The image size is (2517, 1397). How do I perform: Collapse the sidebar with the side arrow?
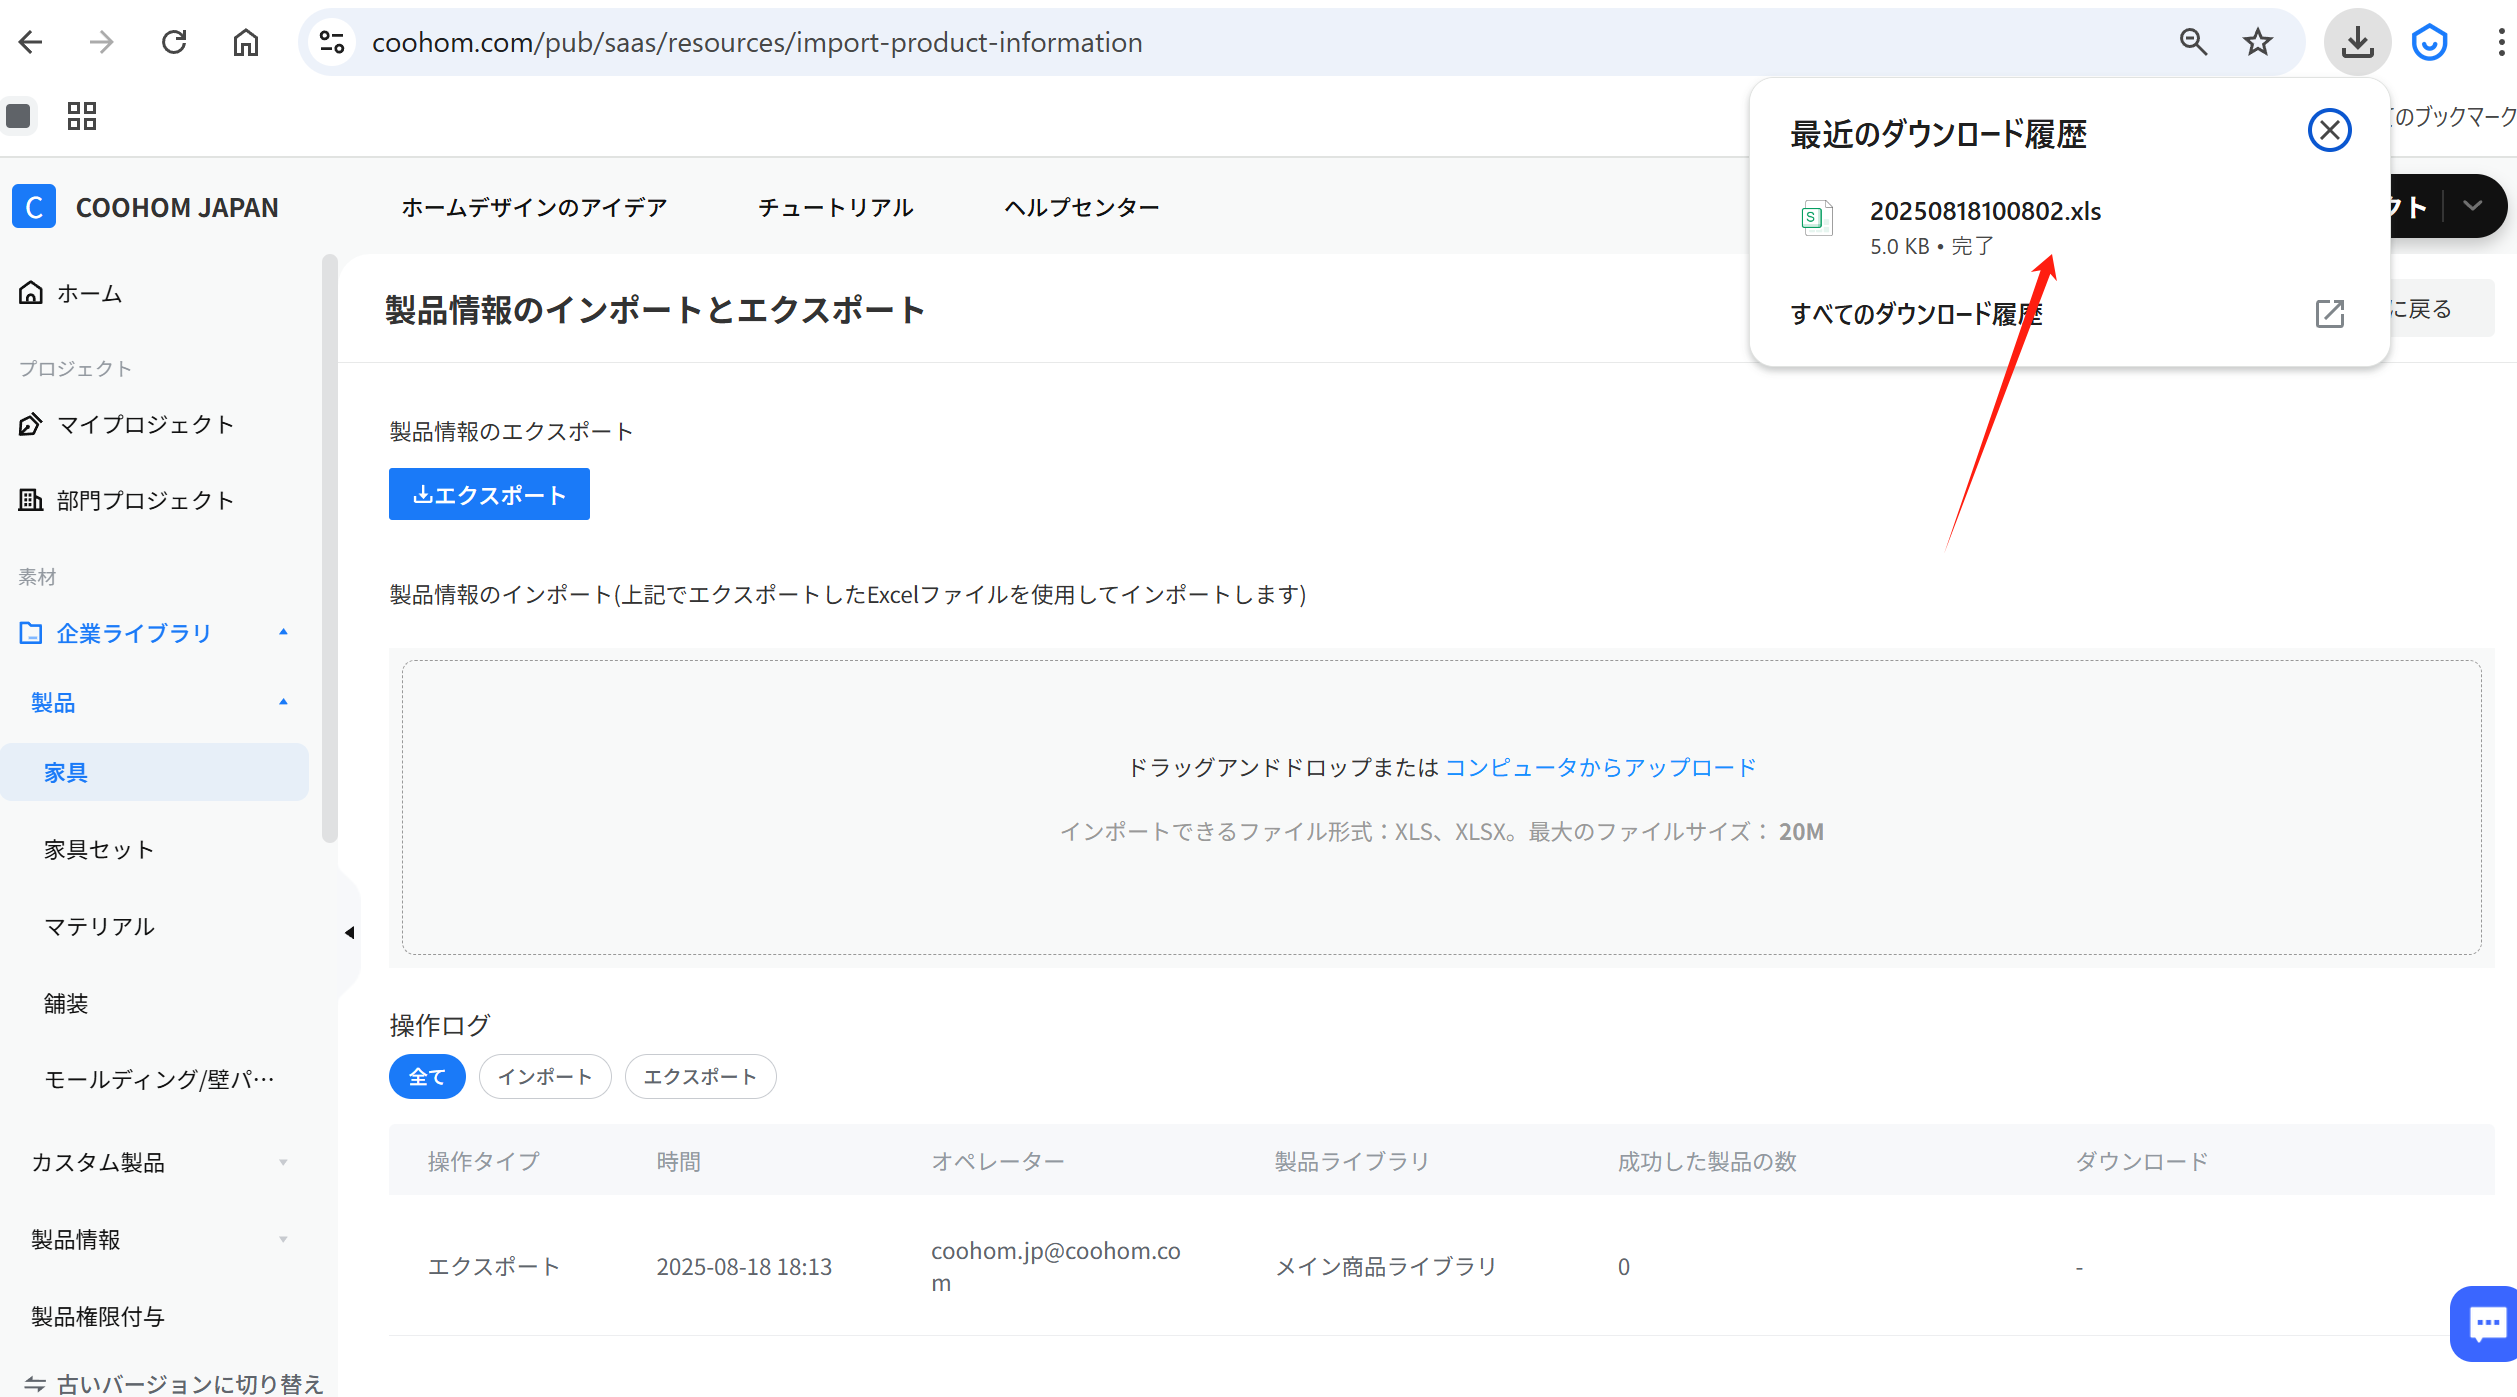[349, 932]
